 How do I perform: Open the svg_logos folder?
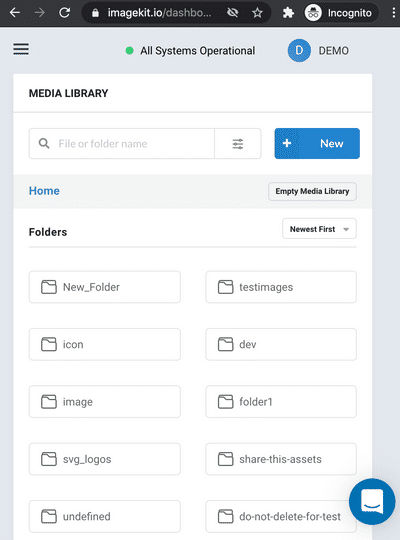point(105,459)
